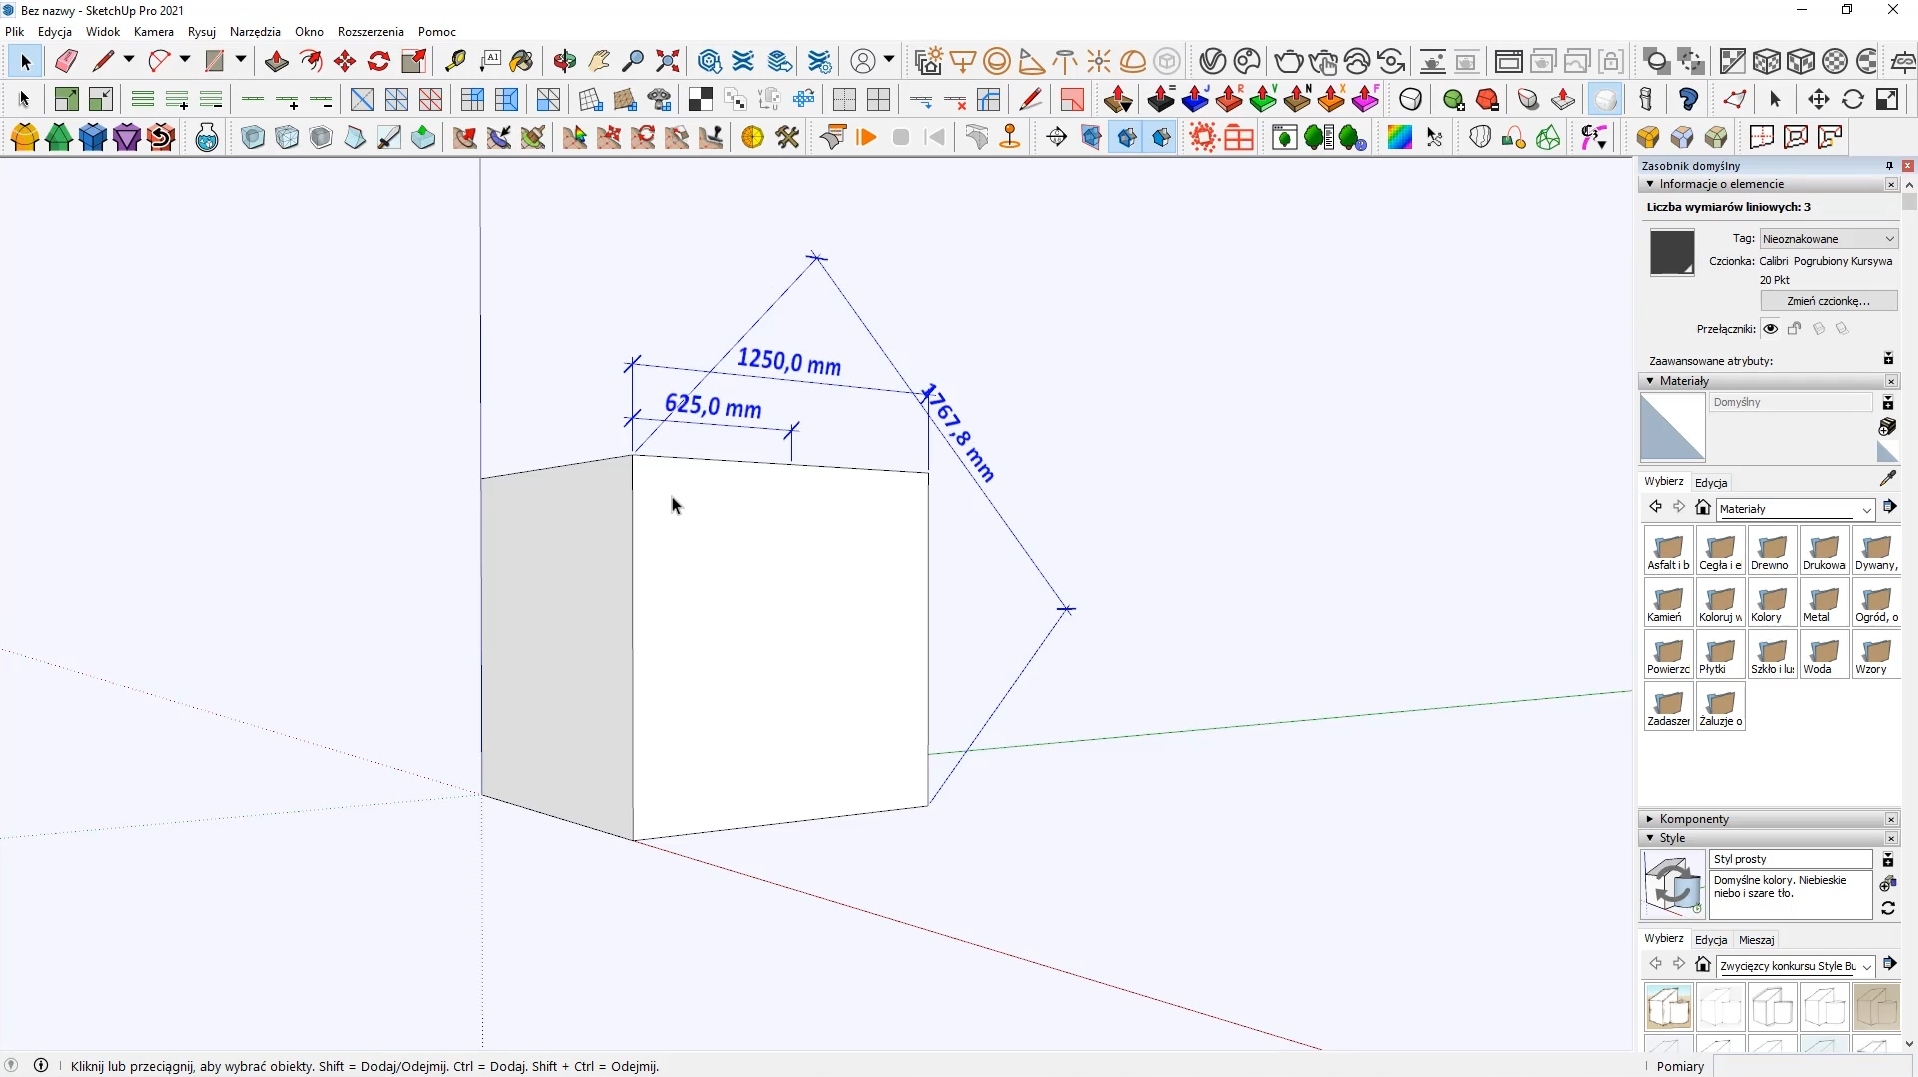Screen dimensions: 1918x1077
Task: Switch to the Mieszaj tab in Style
Action: [1756, 940]
